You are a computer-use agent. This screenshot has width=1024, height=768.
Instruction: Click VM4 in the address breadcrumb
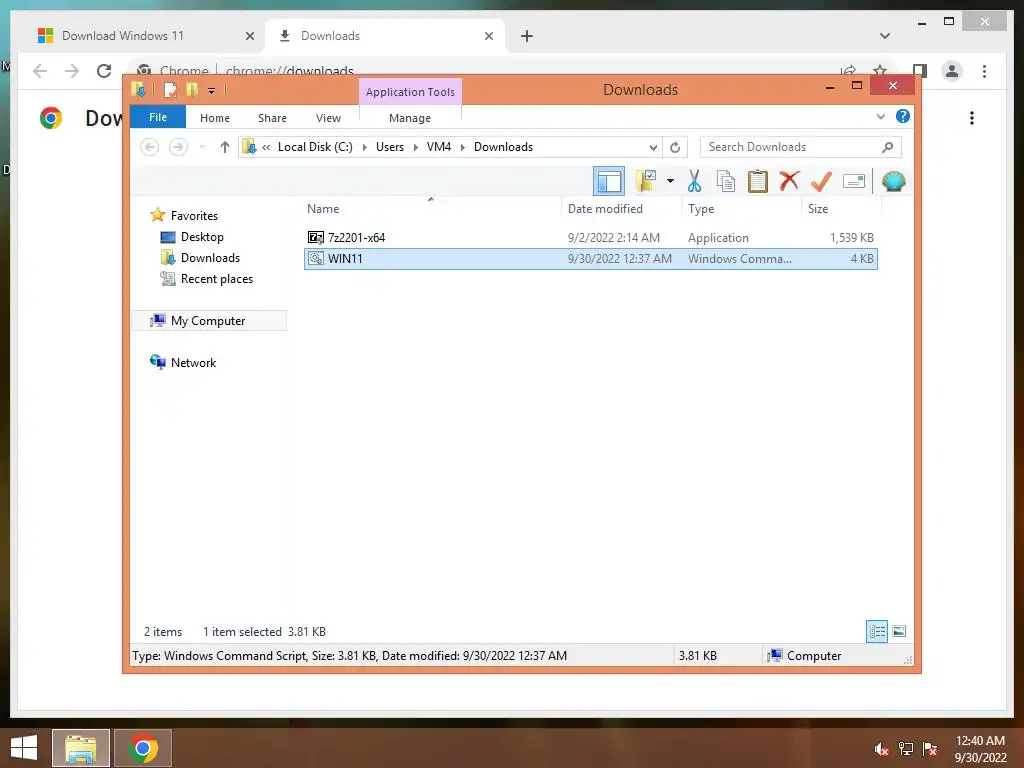tap(439, 147)
